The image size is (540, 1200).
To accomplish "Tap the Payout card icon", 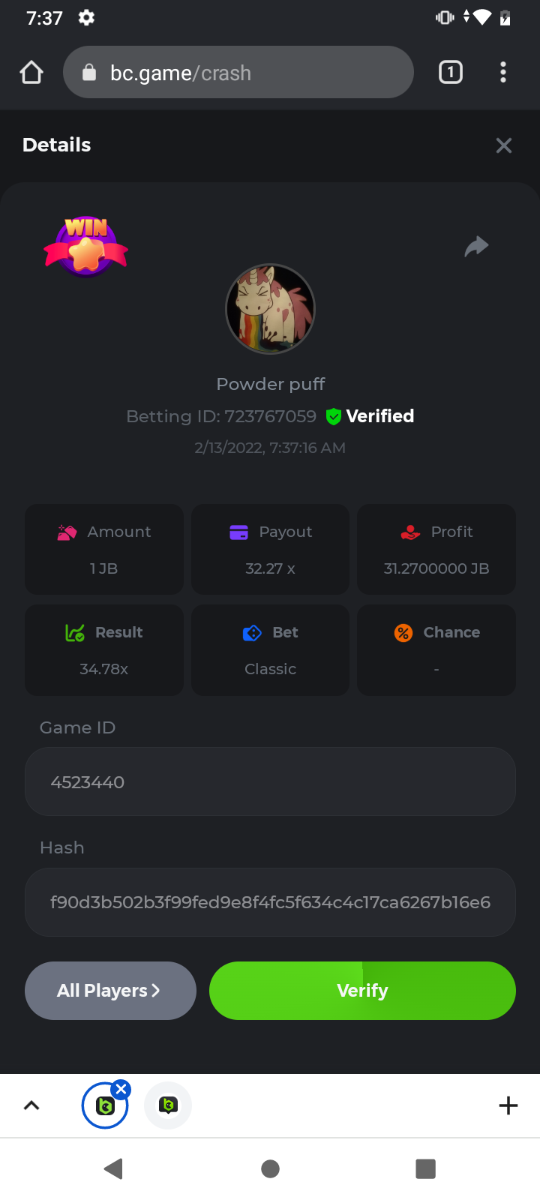I will tap(239, 532).
